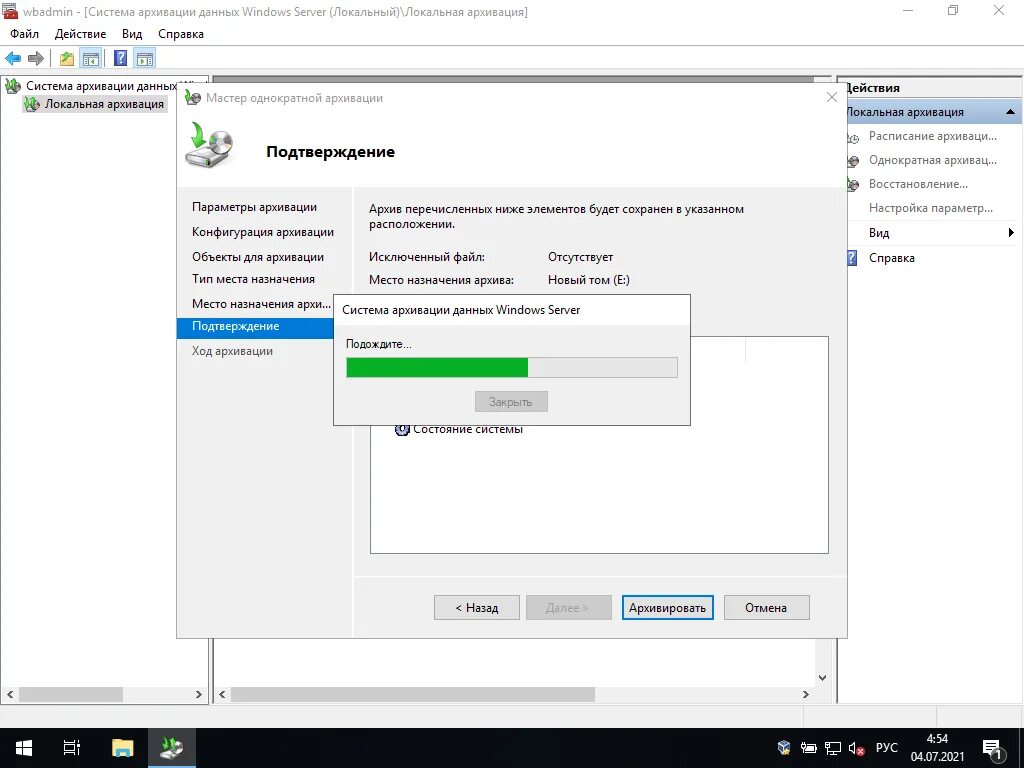Open the Справка menu

coord(181,34)
